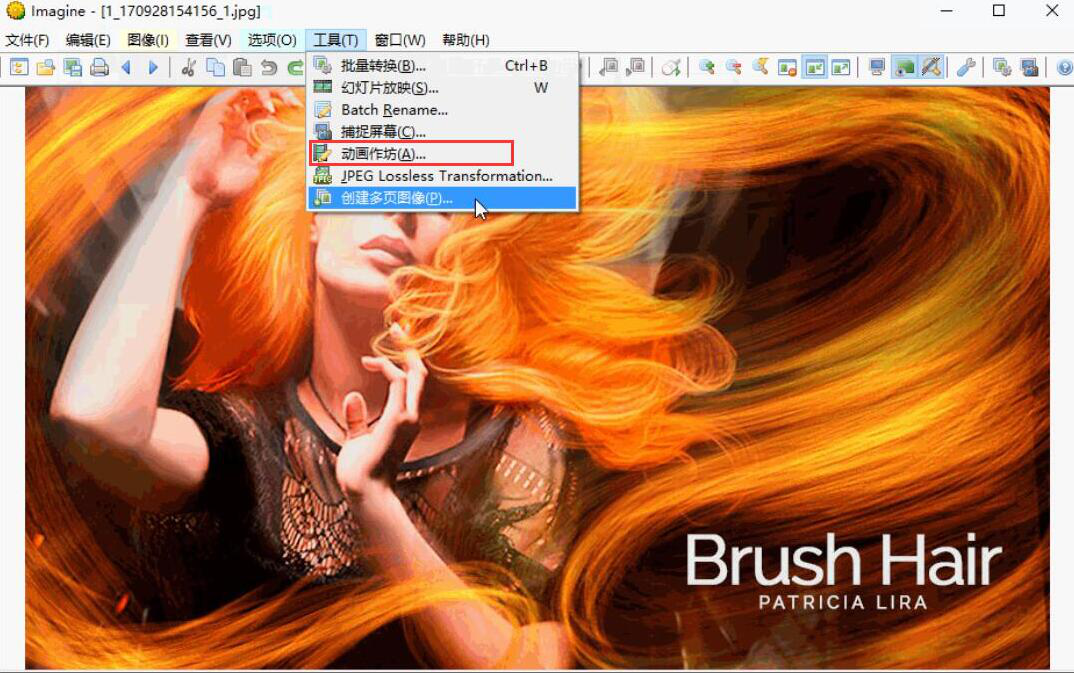Open the 查看(V) menu
1074x673 pixels.
208,40
